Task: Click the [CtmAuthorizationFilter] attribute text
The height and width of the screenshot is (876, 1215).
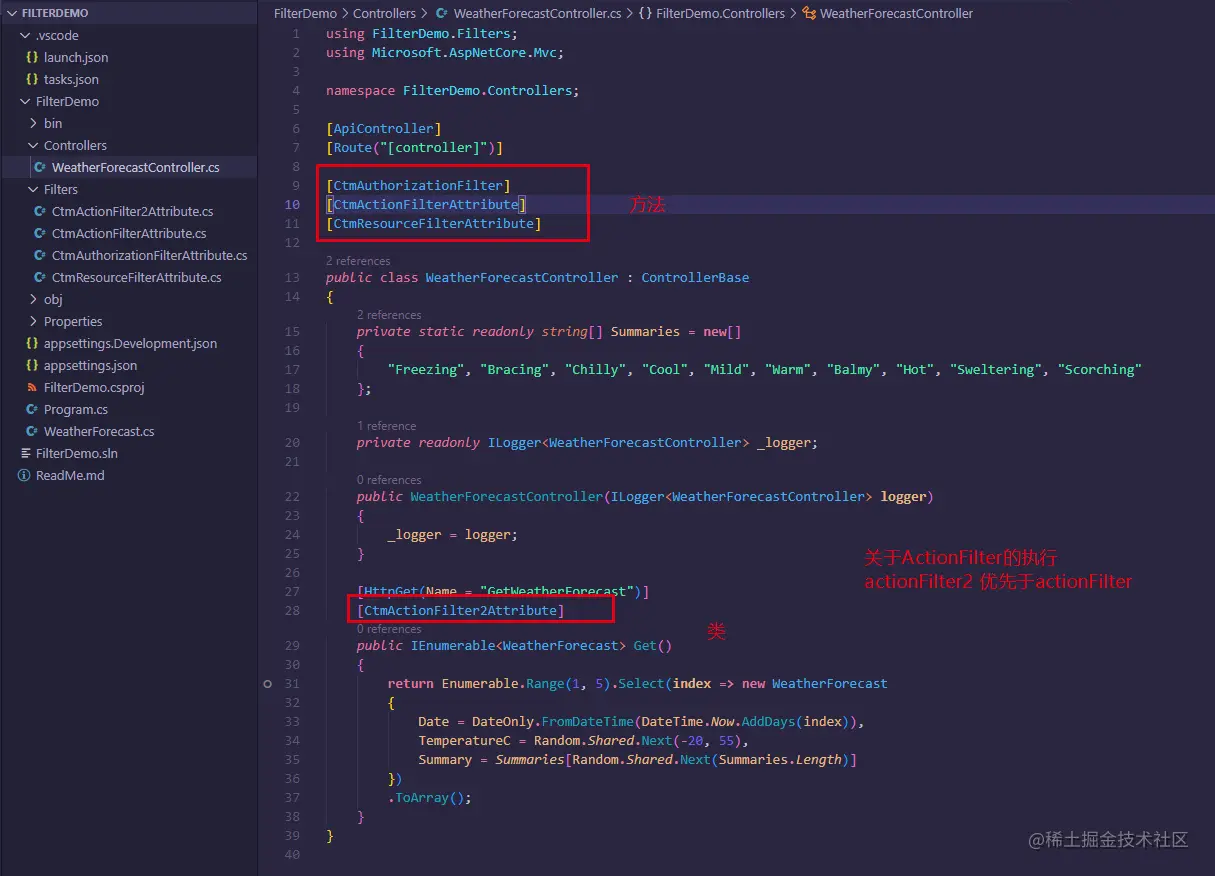Action: coord(418,186)
